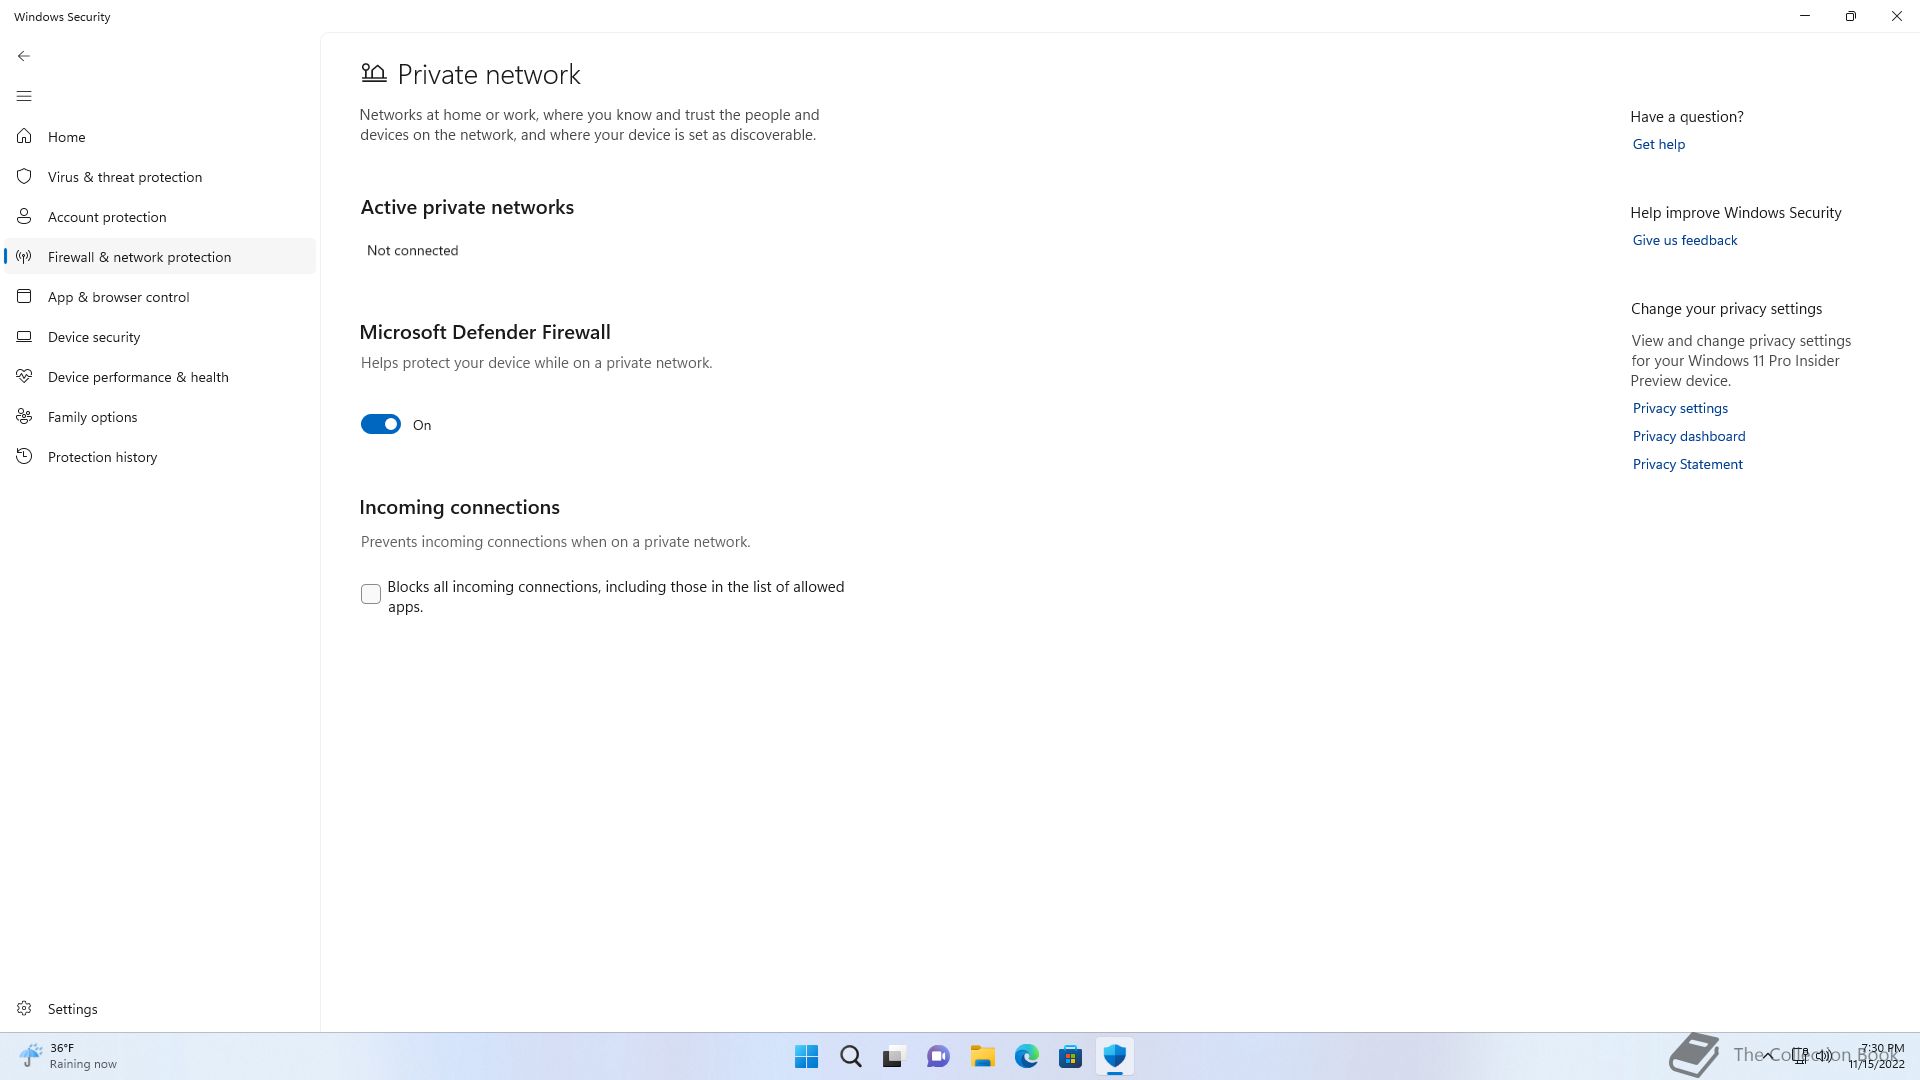Image resolution: width=1920 pixels, height=1080 pixels.
Task: Go back using the back arrow
Action: [24, 56]
